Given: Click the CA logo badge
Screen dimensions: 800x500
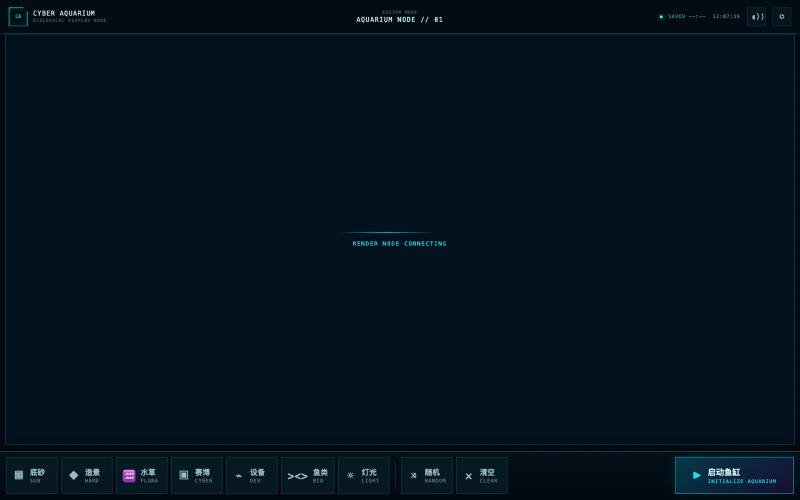Looking at the screenshot, I should [x=18, y=17].
